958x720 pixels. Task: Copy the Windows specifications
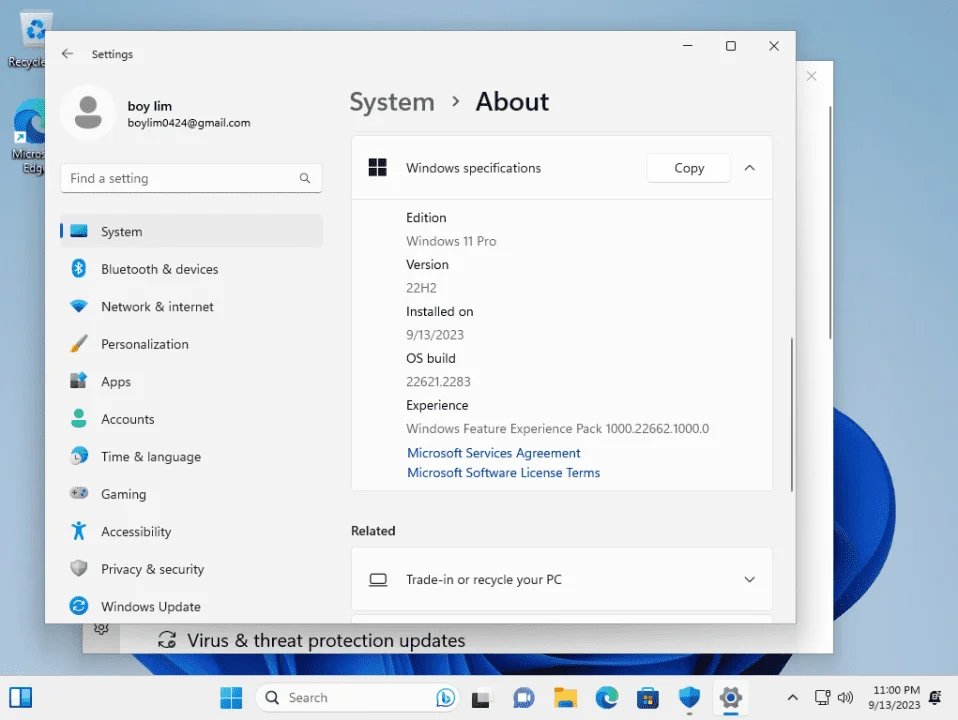pos(689,168)
